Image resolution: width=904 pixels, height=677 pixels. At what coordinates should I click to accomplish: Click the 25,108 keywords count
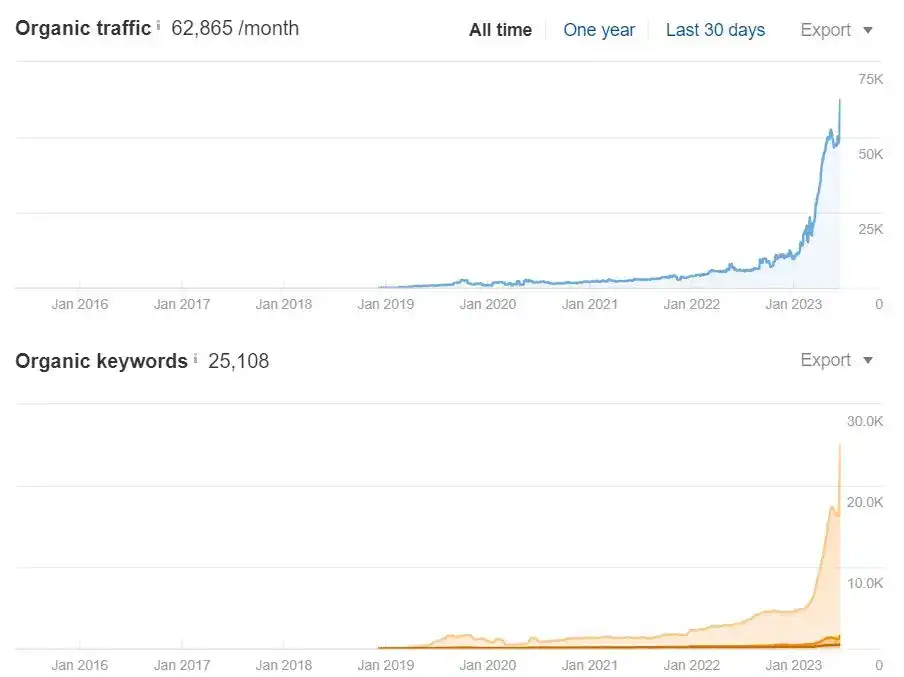(239, 361)
